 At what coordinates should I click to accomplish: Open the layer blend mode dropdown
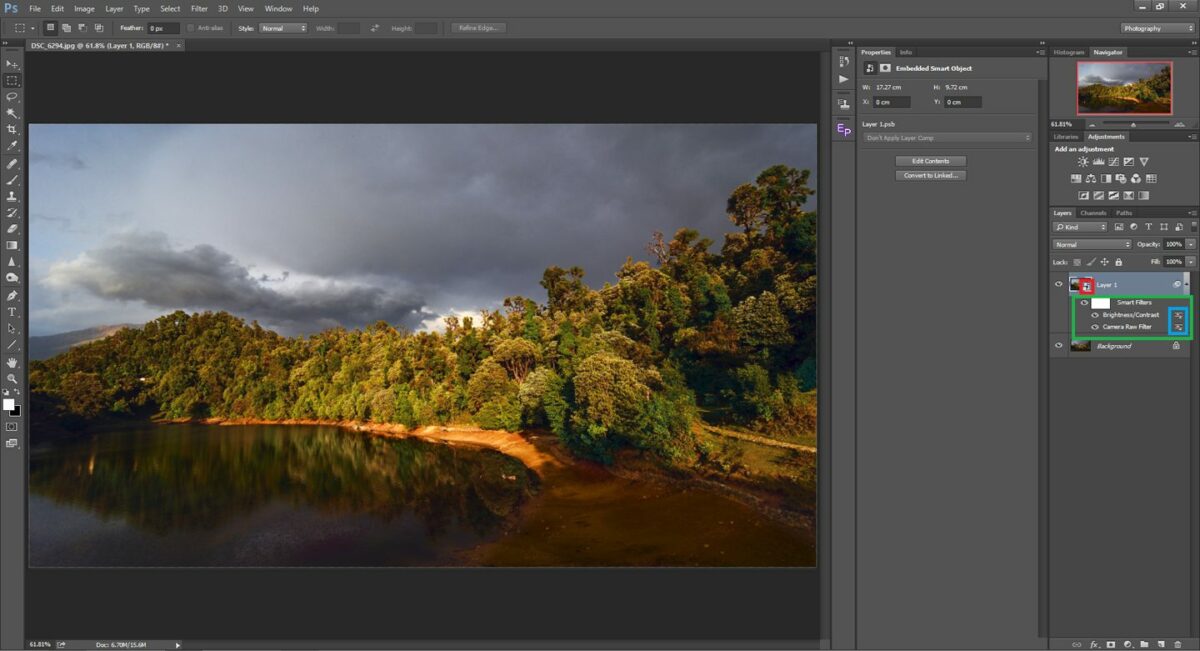[1090, 244]
